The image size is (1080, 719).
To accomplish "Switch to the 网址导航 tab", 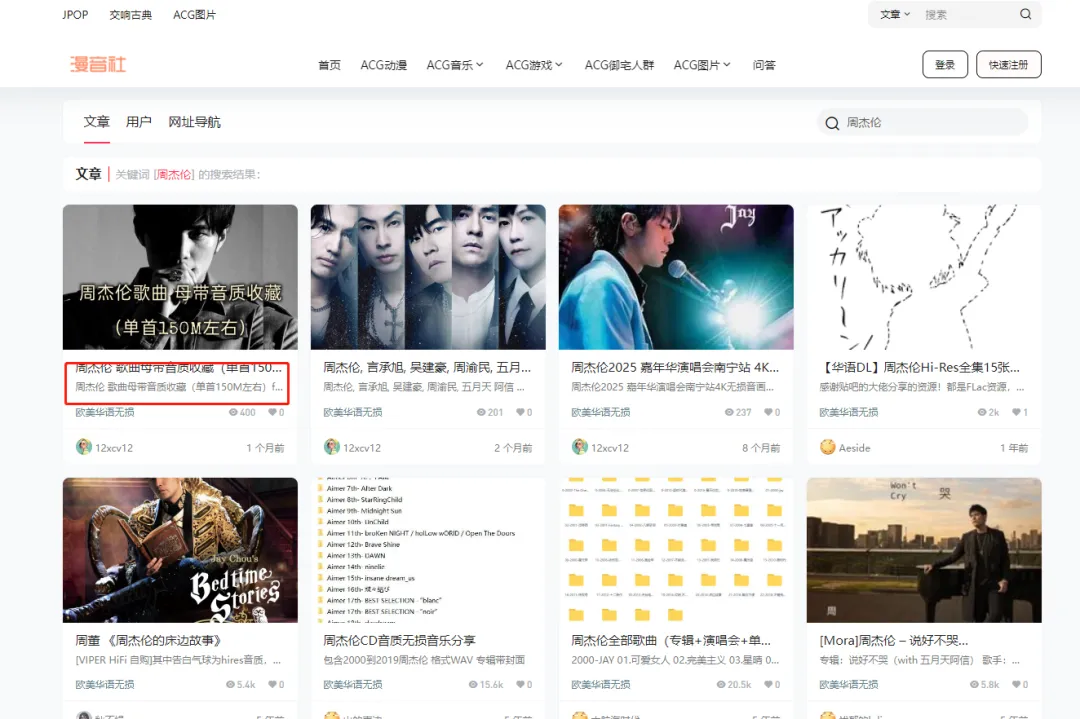I will [x=194, y=122].
